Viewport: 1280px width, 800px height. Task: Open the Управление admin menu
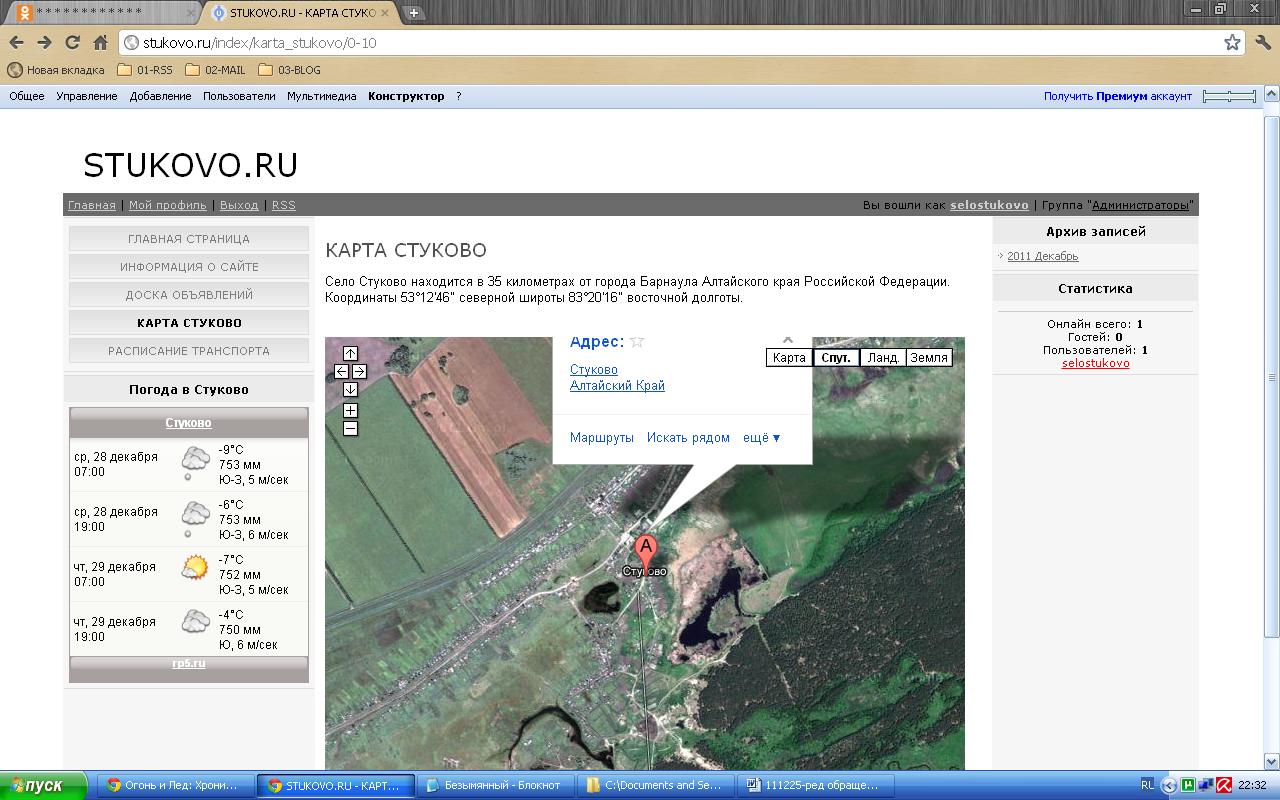[x=87, y=96]
